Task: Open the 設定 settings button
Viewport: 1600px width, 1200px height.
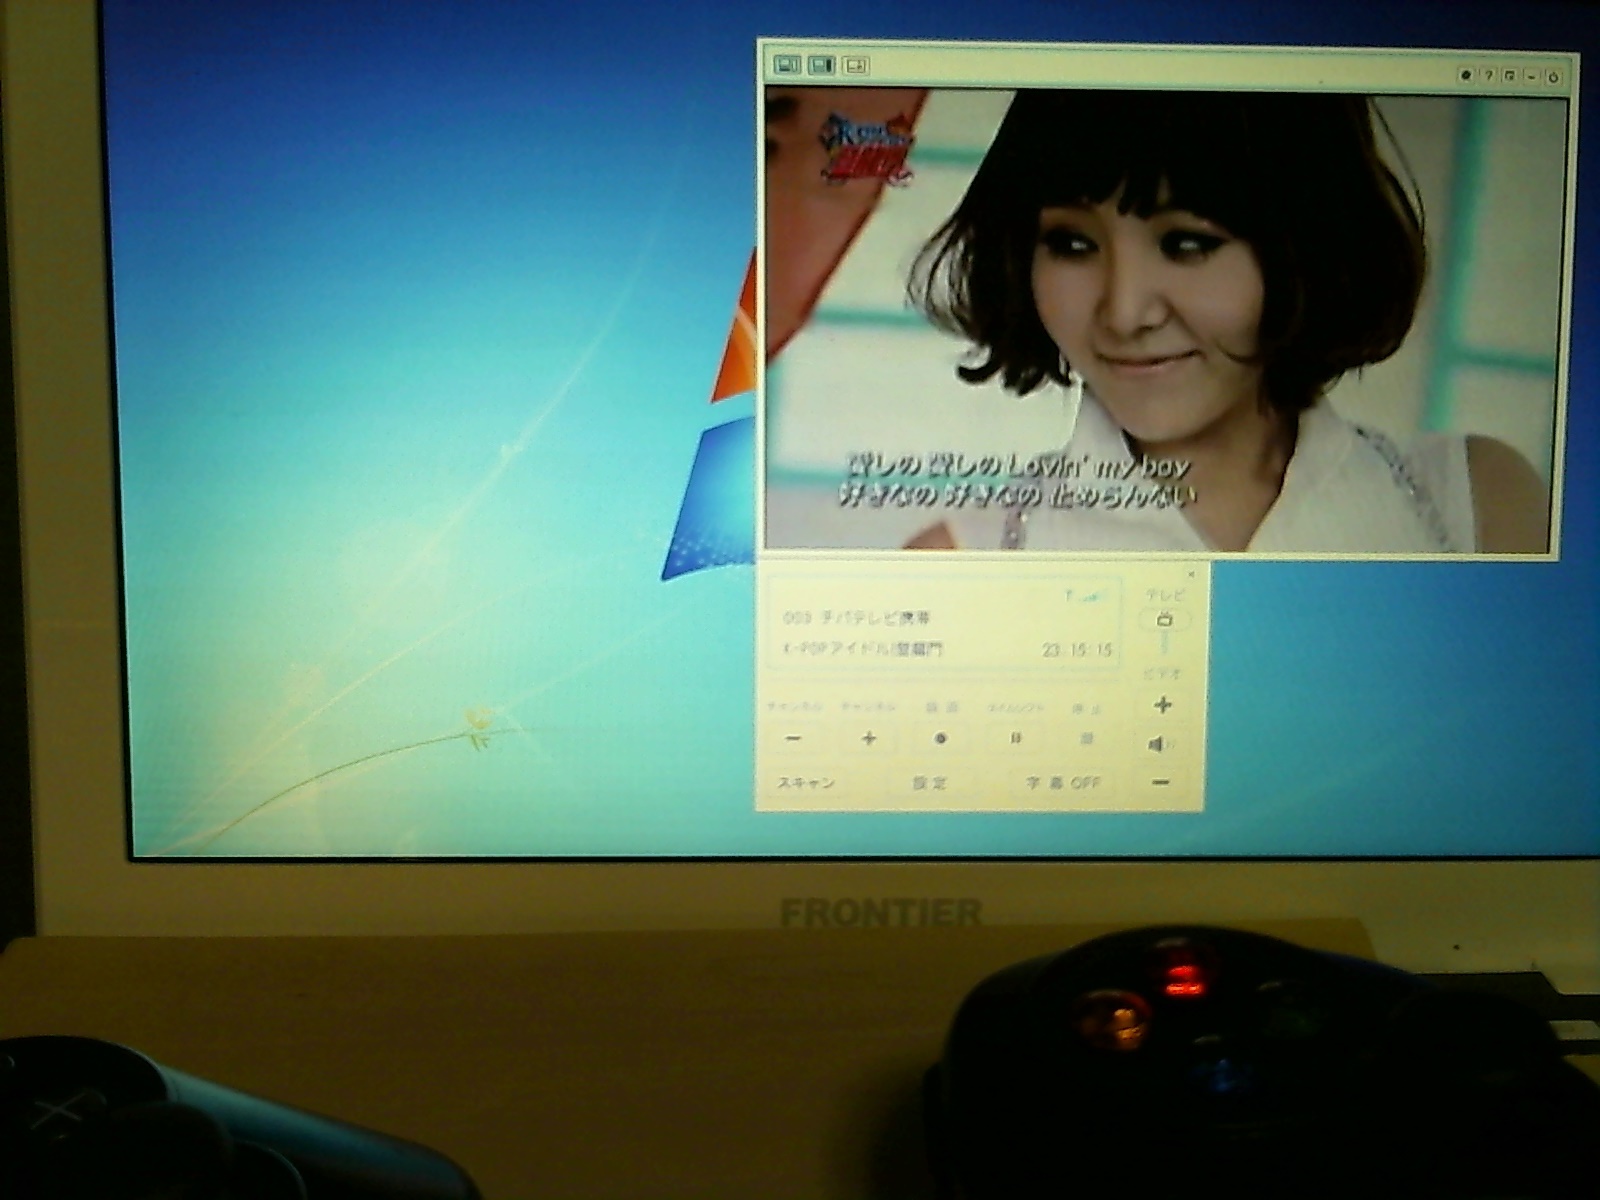Action: pos(930,783)
